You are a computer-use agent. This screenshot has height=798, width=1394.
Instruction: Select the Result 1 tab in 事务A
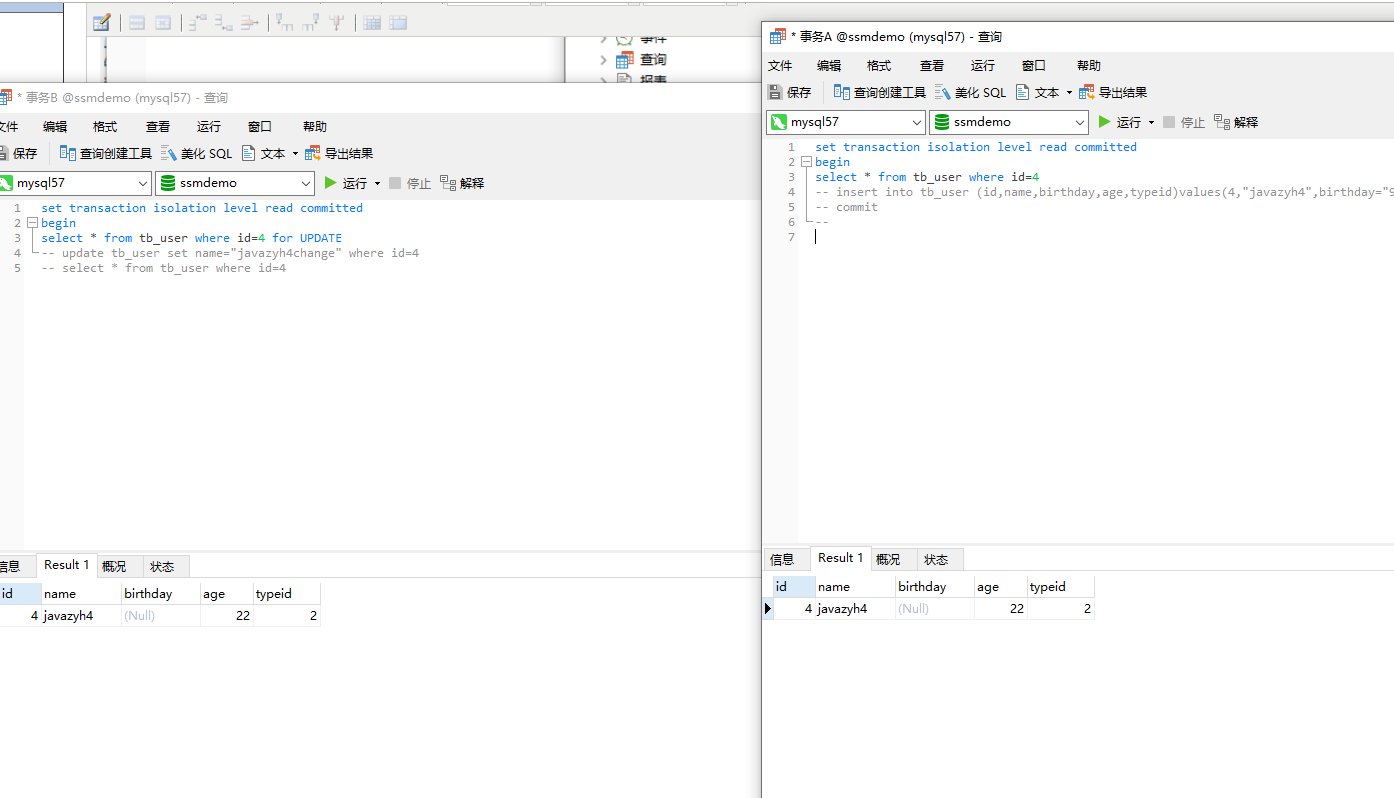[x=840, y=558]
